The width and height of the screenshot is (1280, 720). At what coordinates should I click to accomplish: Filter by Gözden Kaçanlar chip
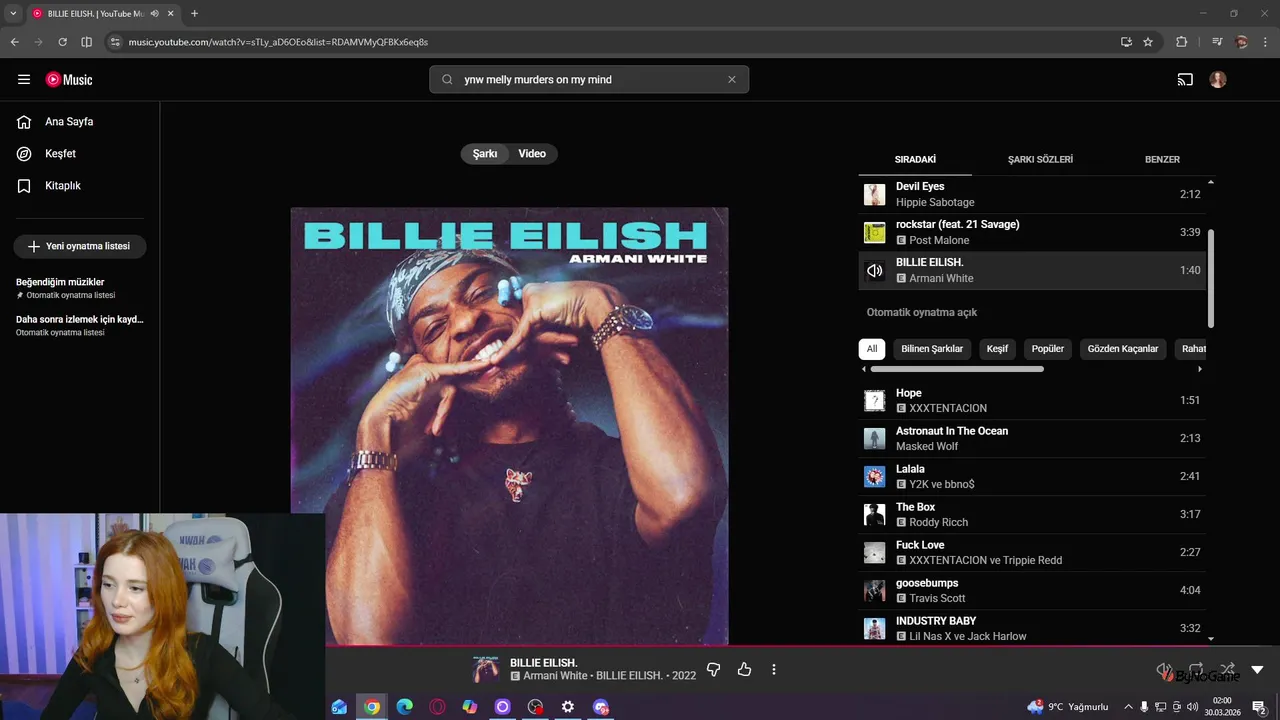[x=1123, y=349]
